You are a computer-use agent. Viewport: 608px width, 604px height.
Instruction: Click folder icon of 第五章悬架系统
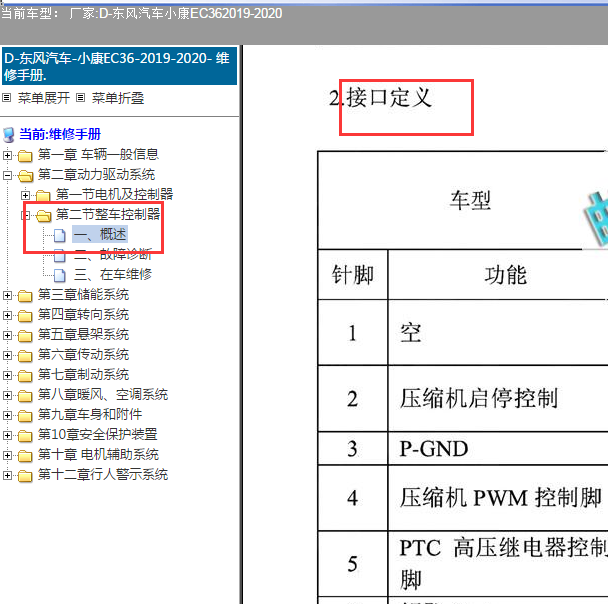[x=25, y=336]
